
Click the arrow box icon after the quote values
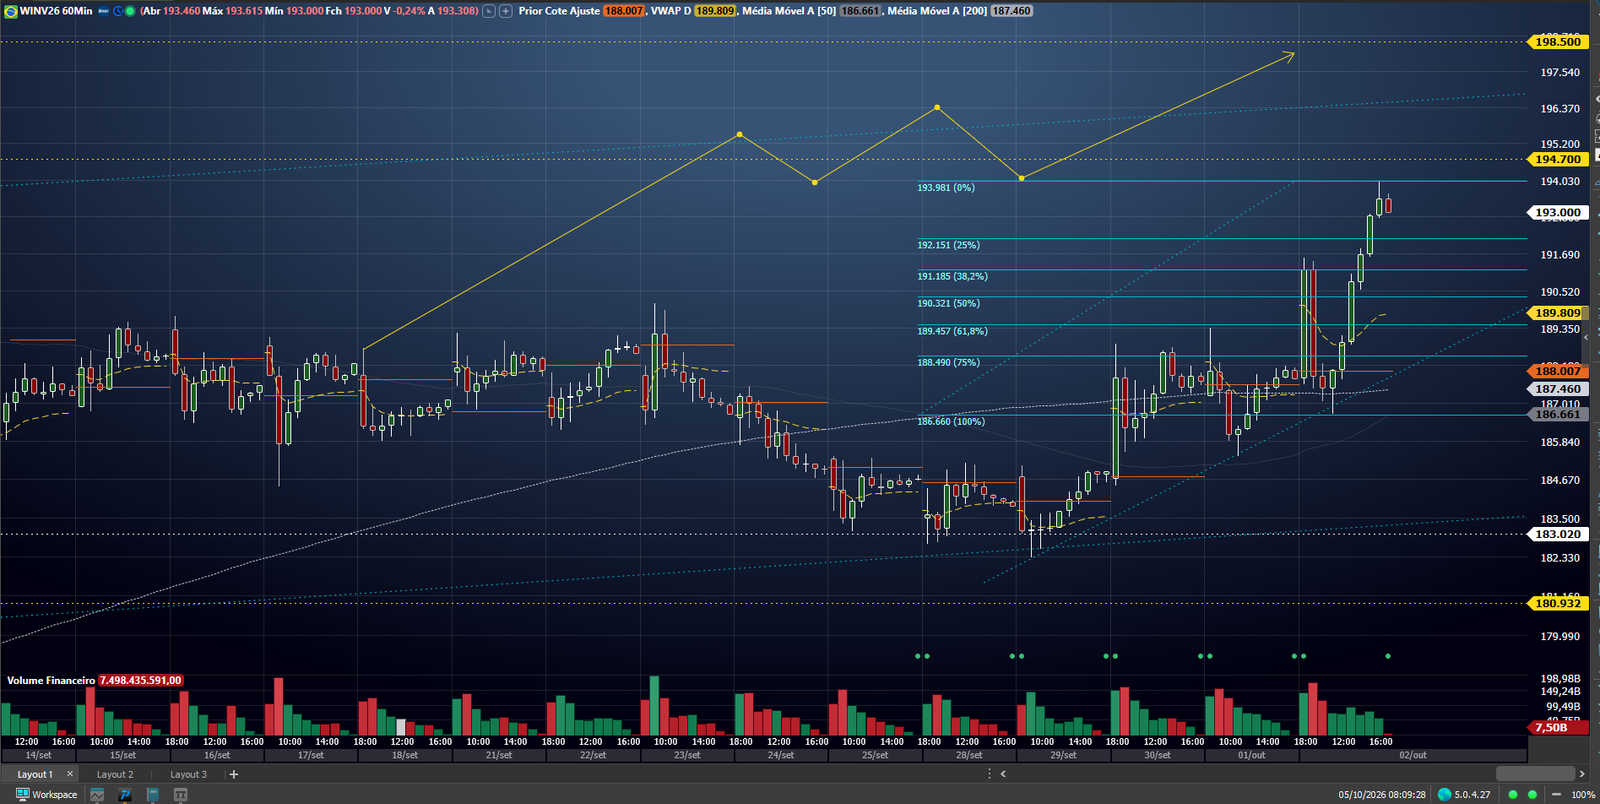click(x=489, y=11)
